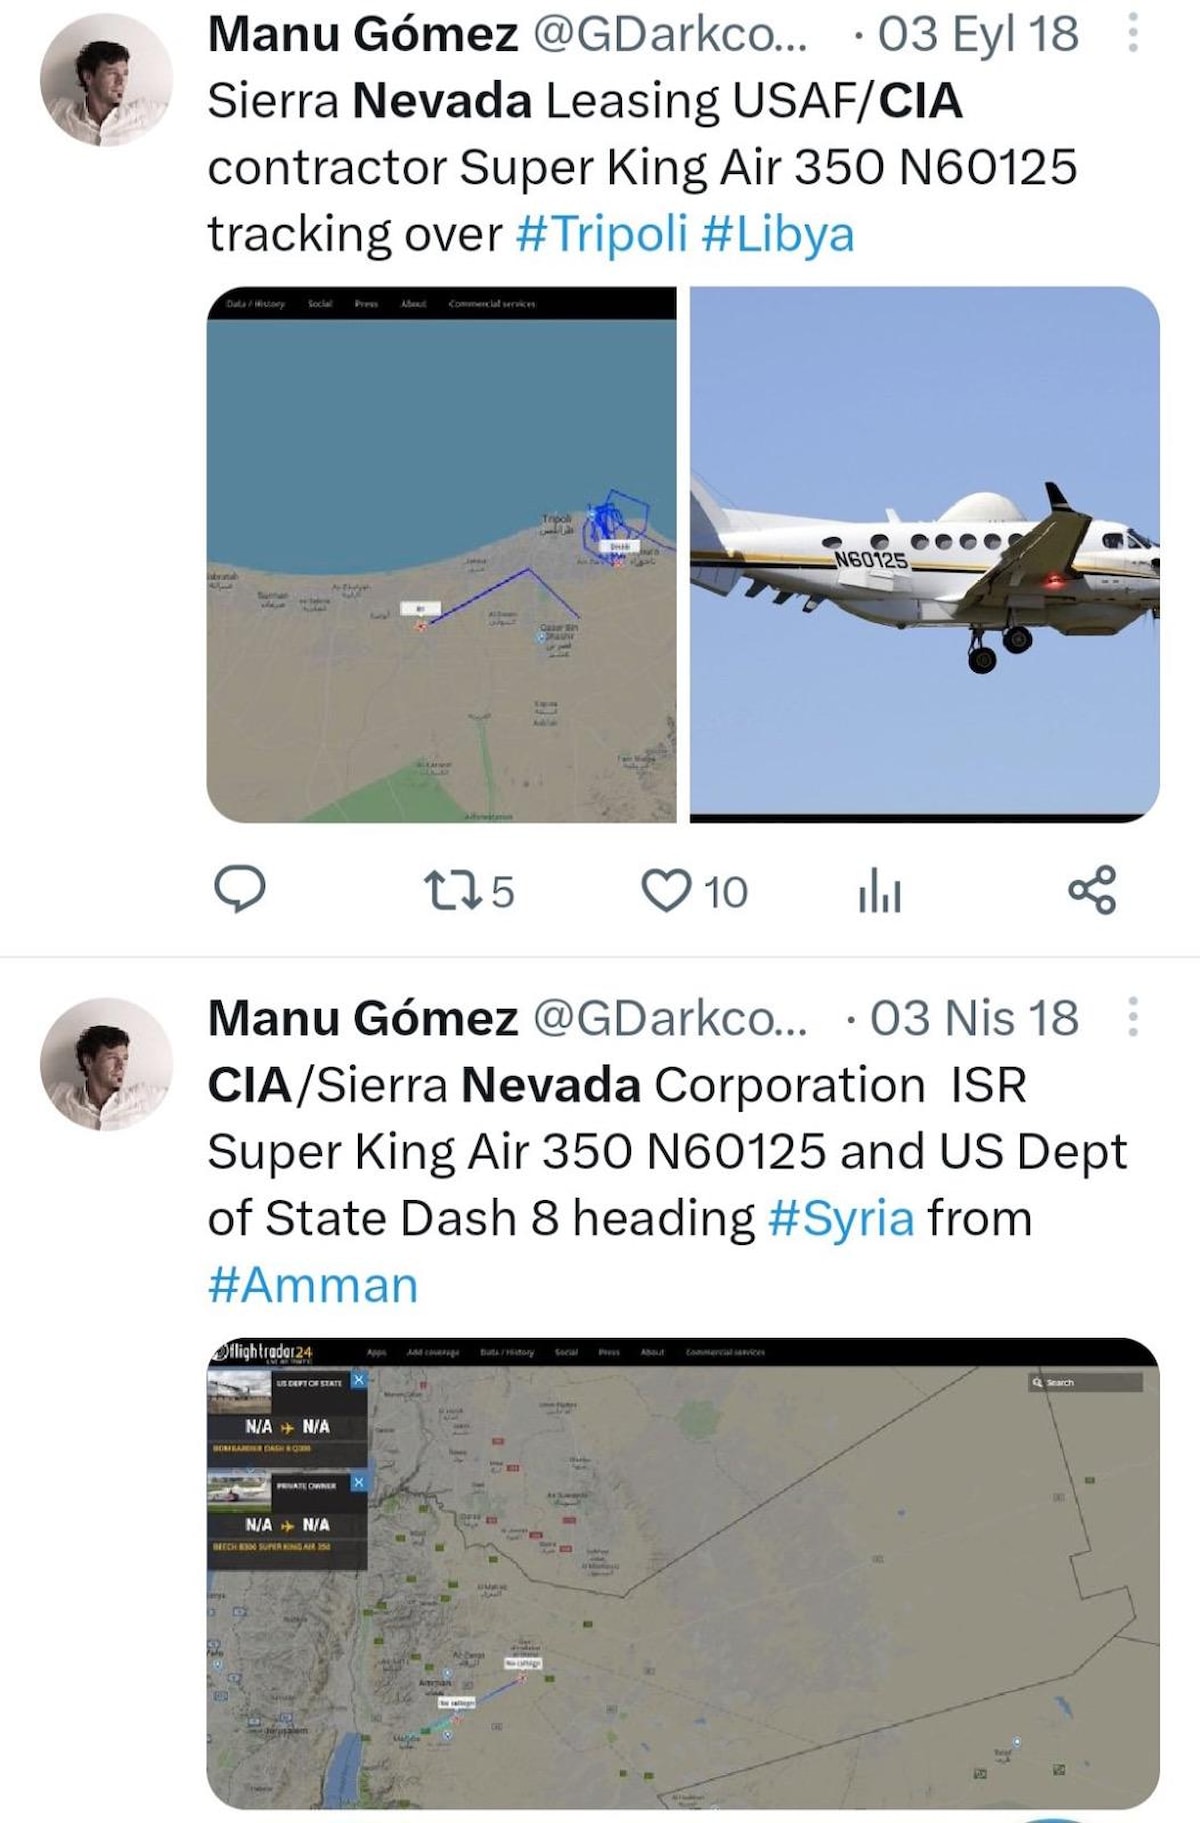Reply to the Tripoli Libya tweet

coord(240,890)
